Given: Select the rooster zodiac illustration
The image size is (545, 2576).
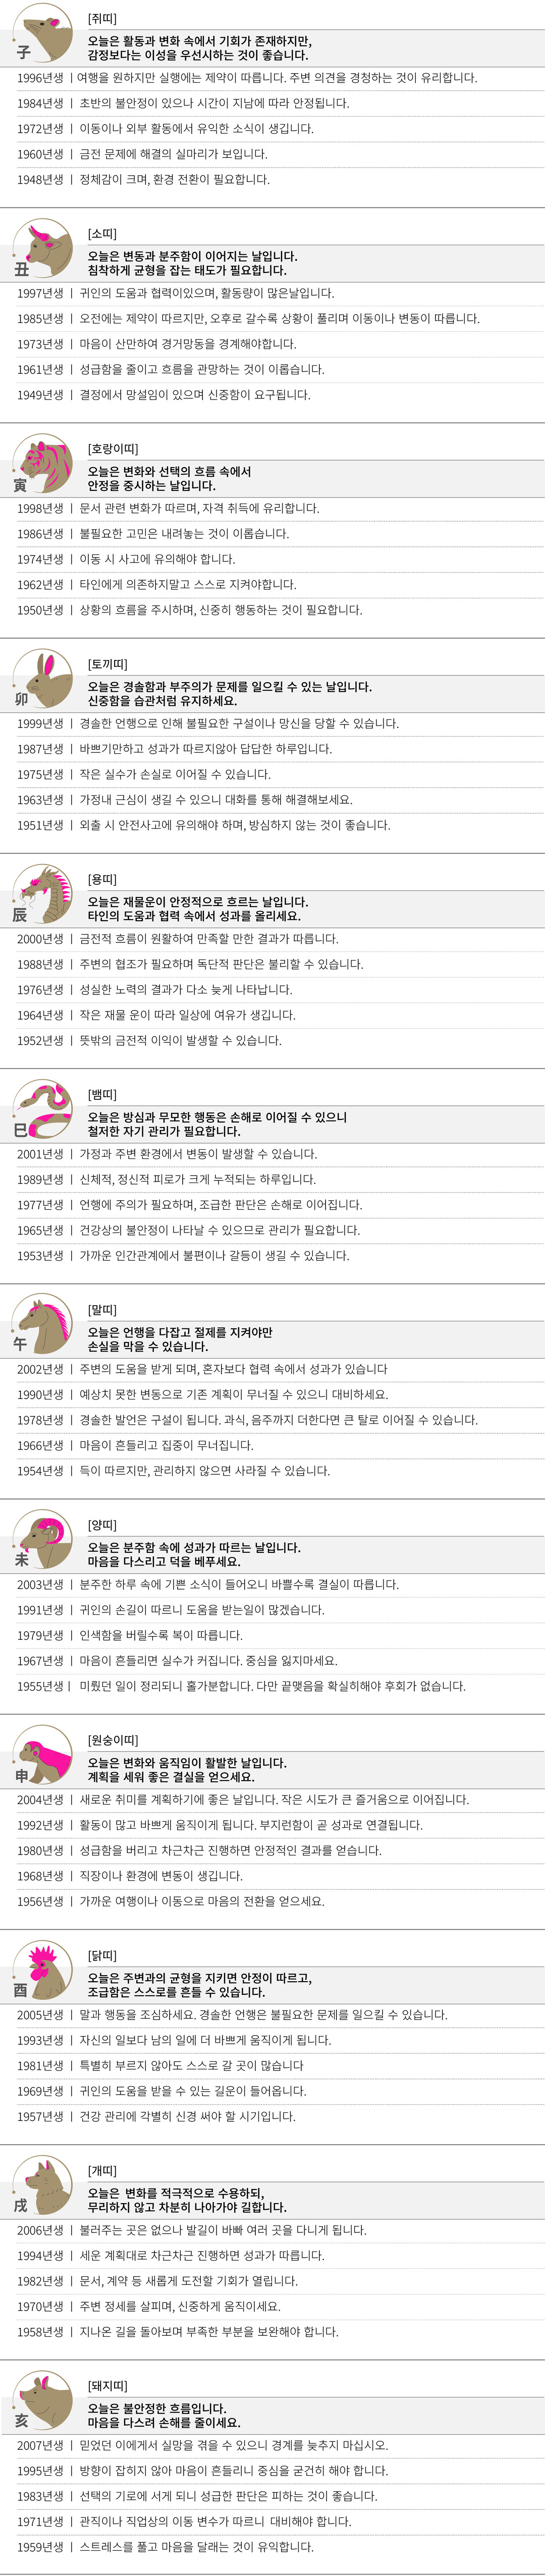Looking at the screenshot, I should pos(42,1968).
